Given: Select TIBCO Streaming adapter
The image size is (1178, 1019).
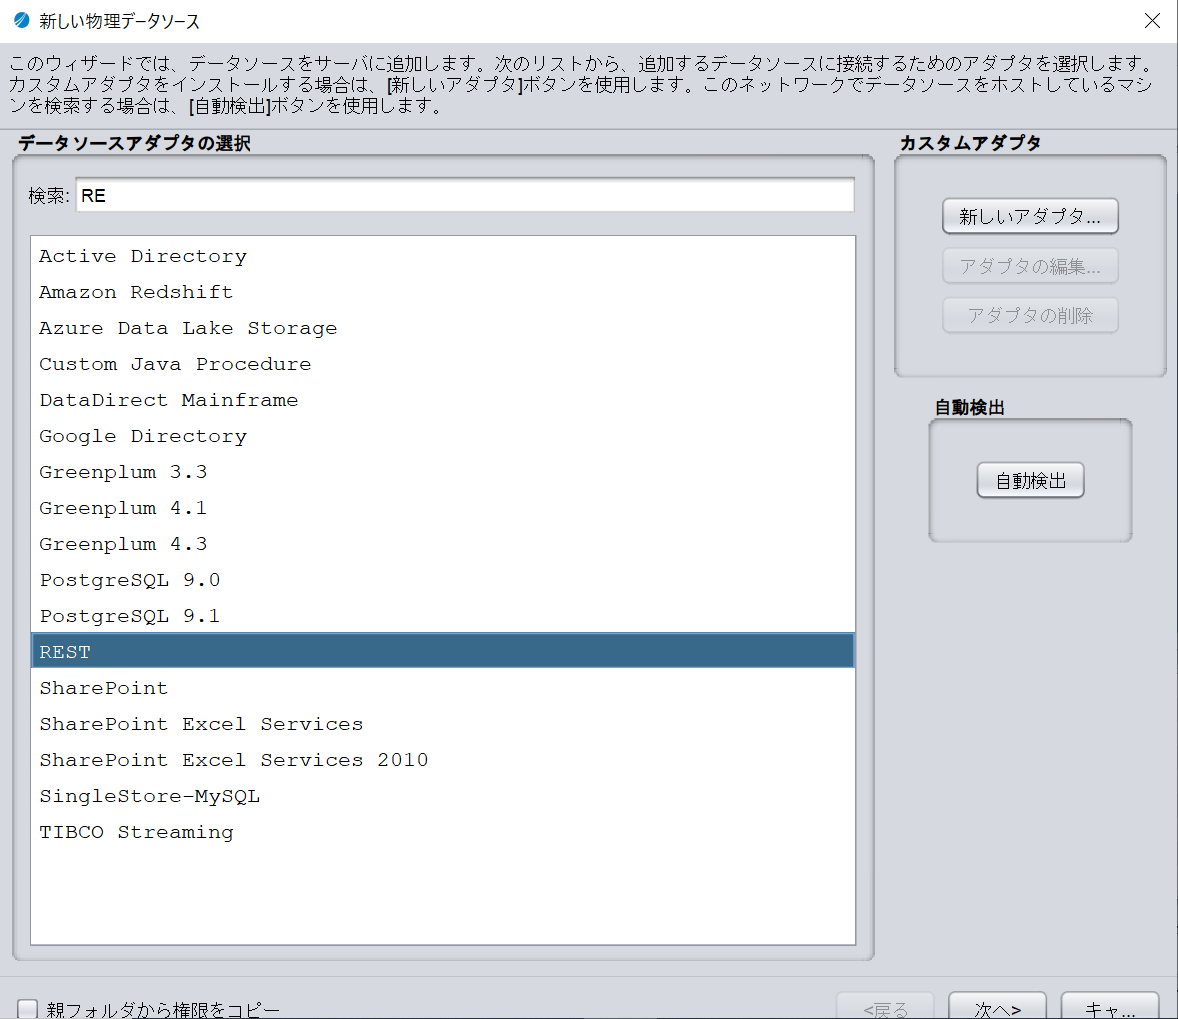Looking at the screenshot, I should click(x=443, y=833).
